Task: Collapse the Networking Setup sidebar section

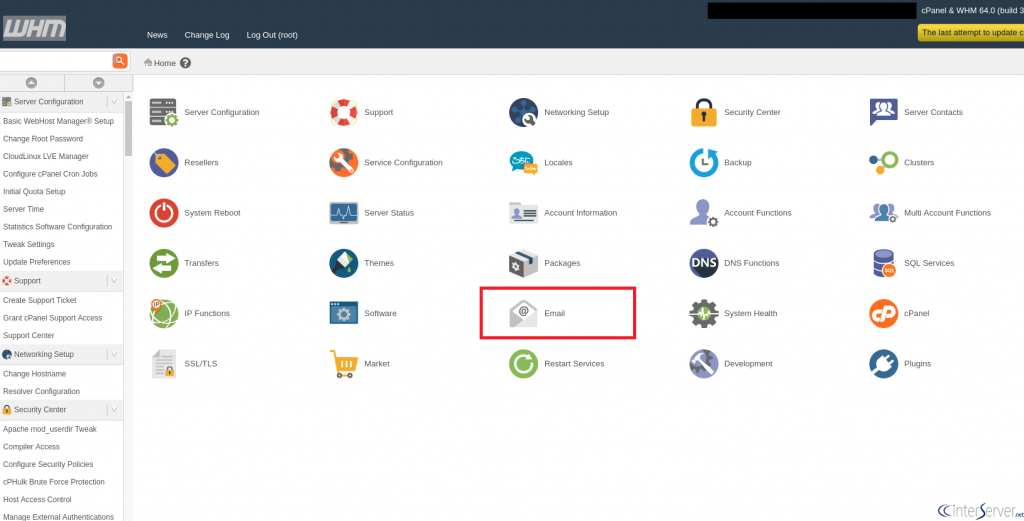Action: (x=114, y=354)
